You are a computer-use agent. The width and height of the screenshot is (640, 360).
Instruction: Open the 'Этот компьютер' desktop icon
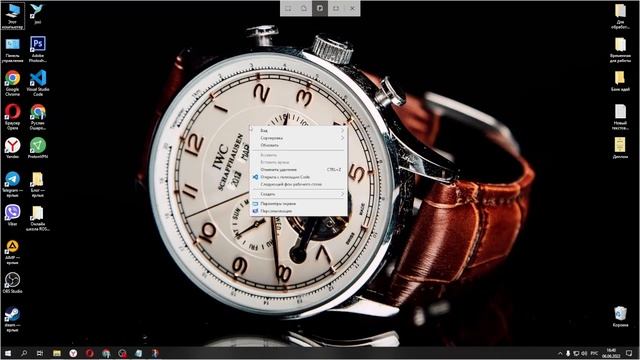coord(13,16)
